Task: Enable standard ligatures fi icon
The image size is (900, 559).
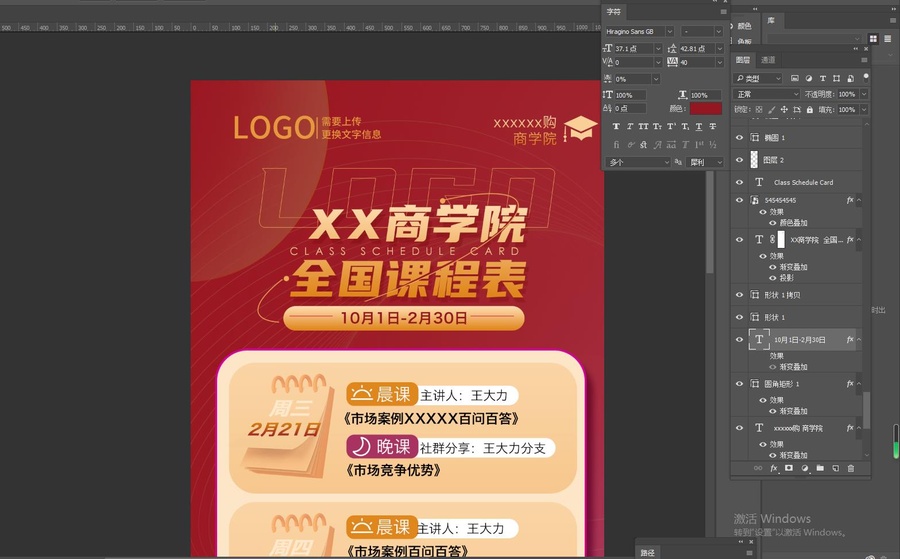Action: (x=616, y=145)
